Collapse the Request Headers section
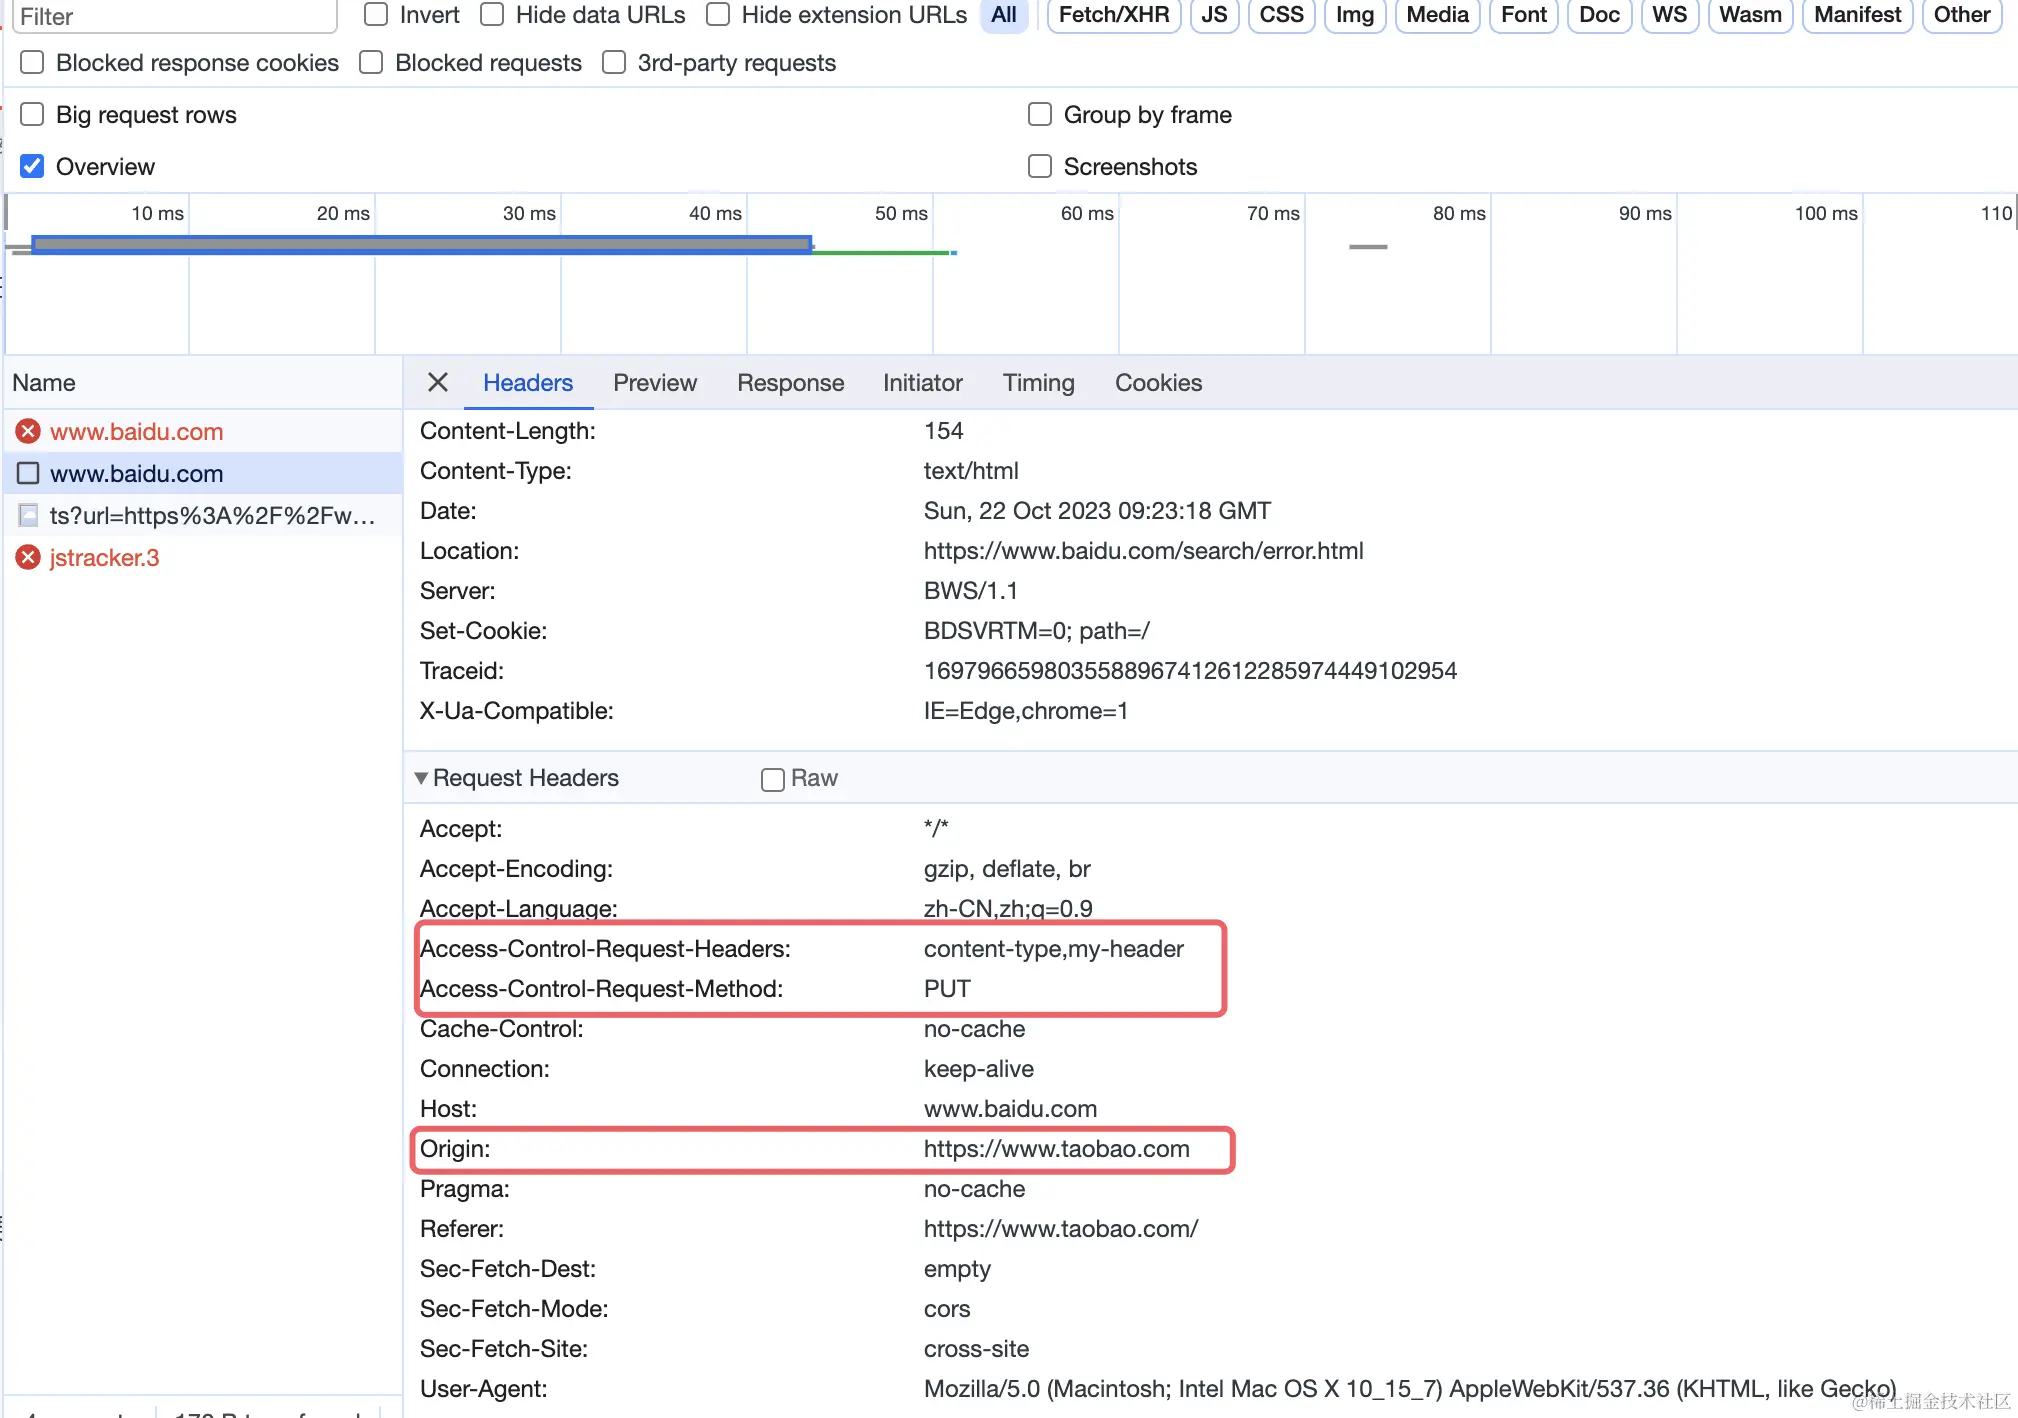The height and width of the screenshot is (1418, 2018). [x=421, y=778]
